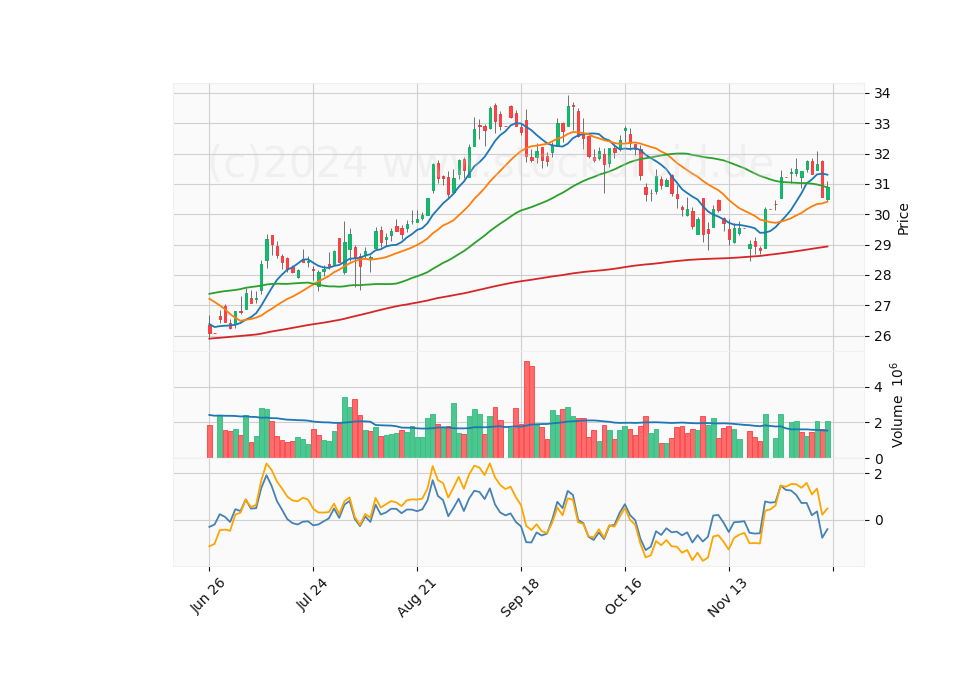
Task: Click the Oct 16 date label
Action: 623,596
